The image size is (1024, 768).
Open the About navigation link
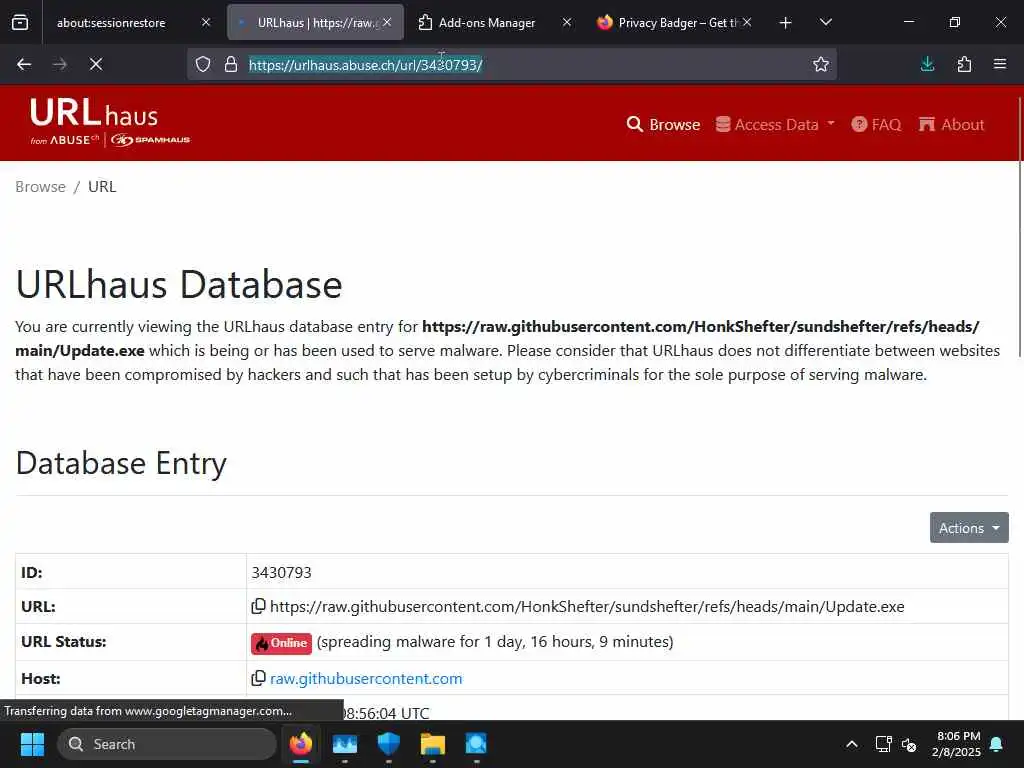click(952, 124)
